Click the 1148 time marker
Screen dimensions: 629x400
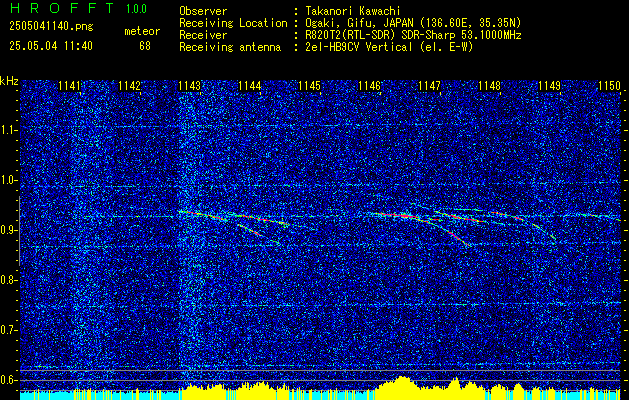(x=489, y=86)
